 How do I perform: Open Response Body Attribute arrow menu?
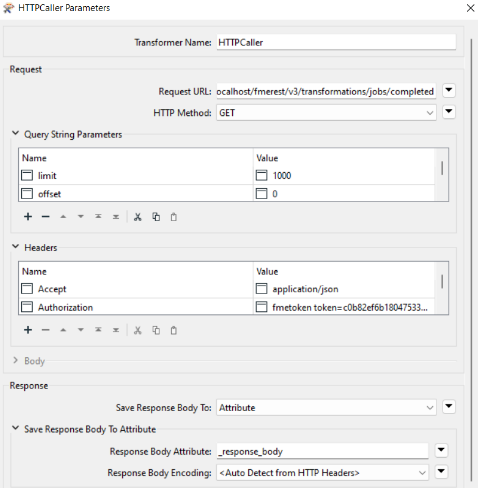pos(441,450)
